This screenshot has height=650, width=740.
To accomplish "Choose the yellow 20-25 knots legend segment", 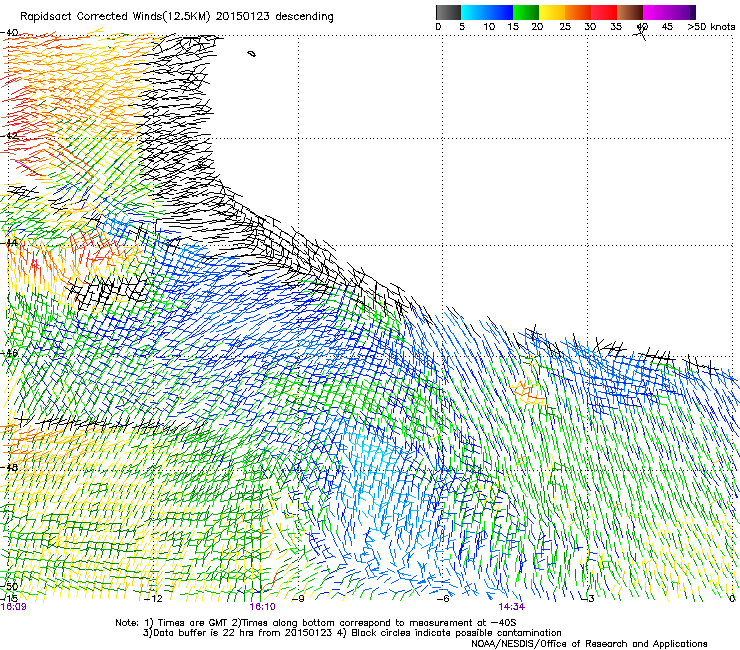I will click(552, 12).
